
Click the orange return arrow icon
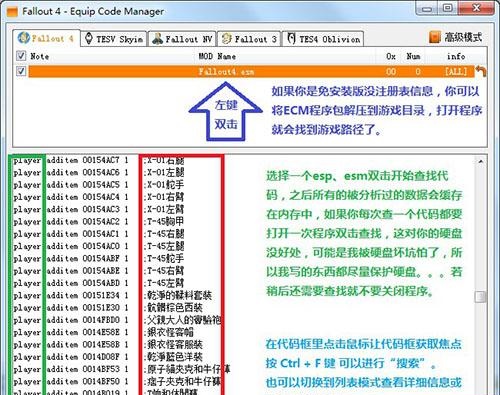[480, 71]
